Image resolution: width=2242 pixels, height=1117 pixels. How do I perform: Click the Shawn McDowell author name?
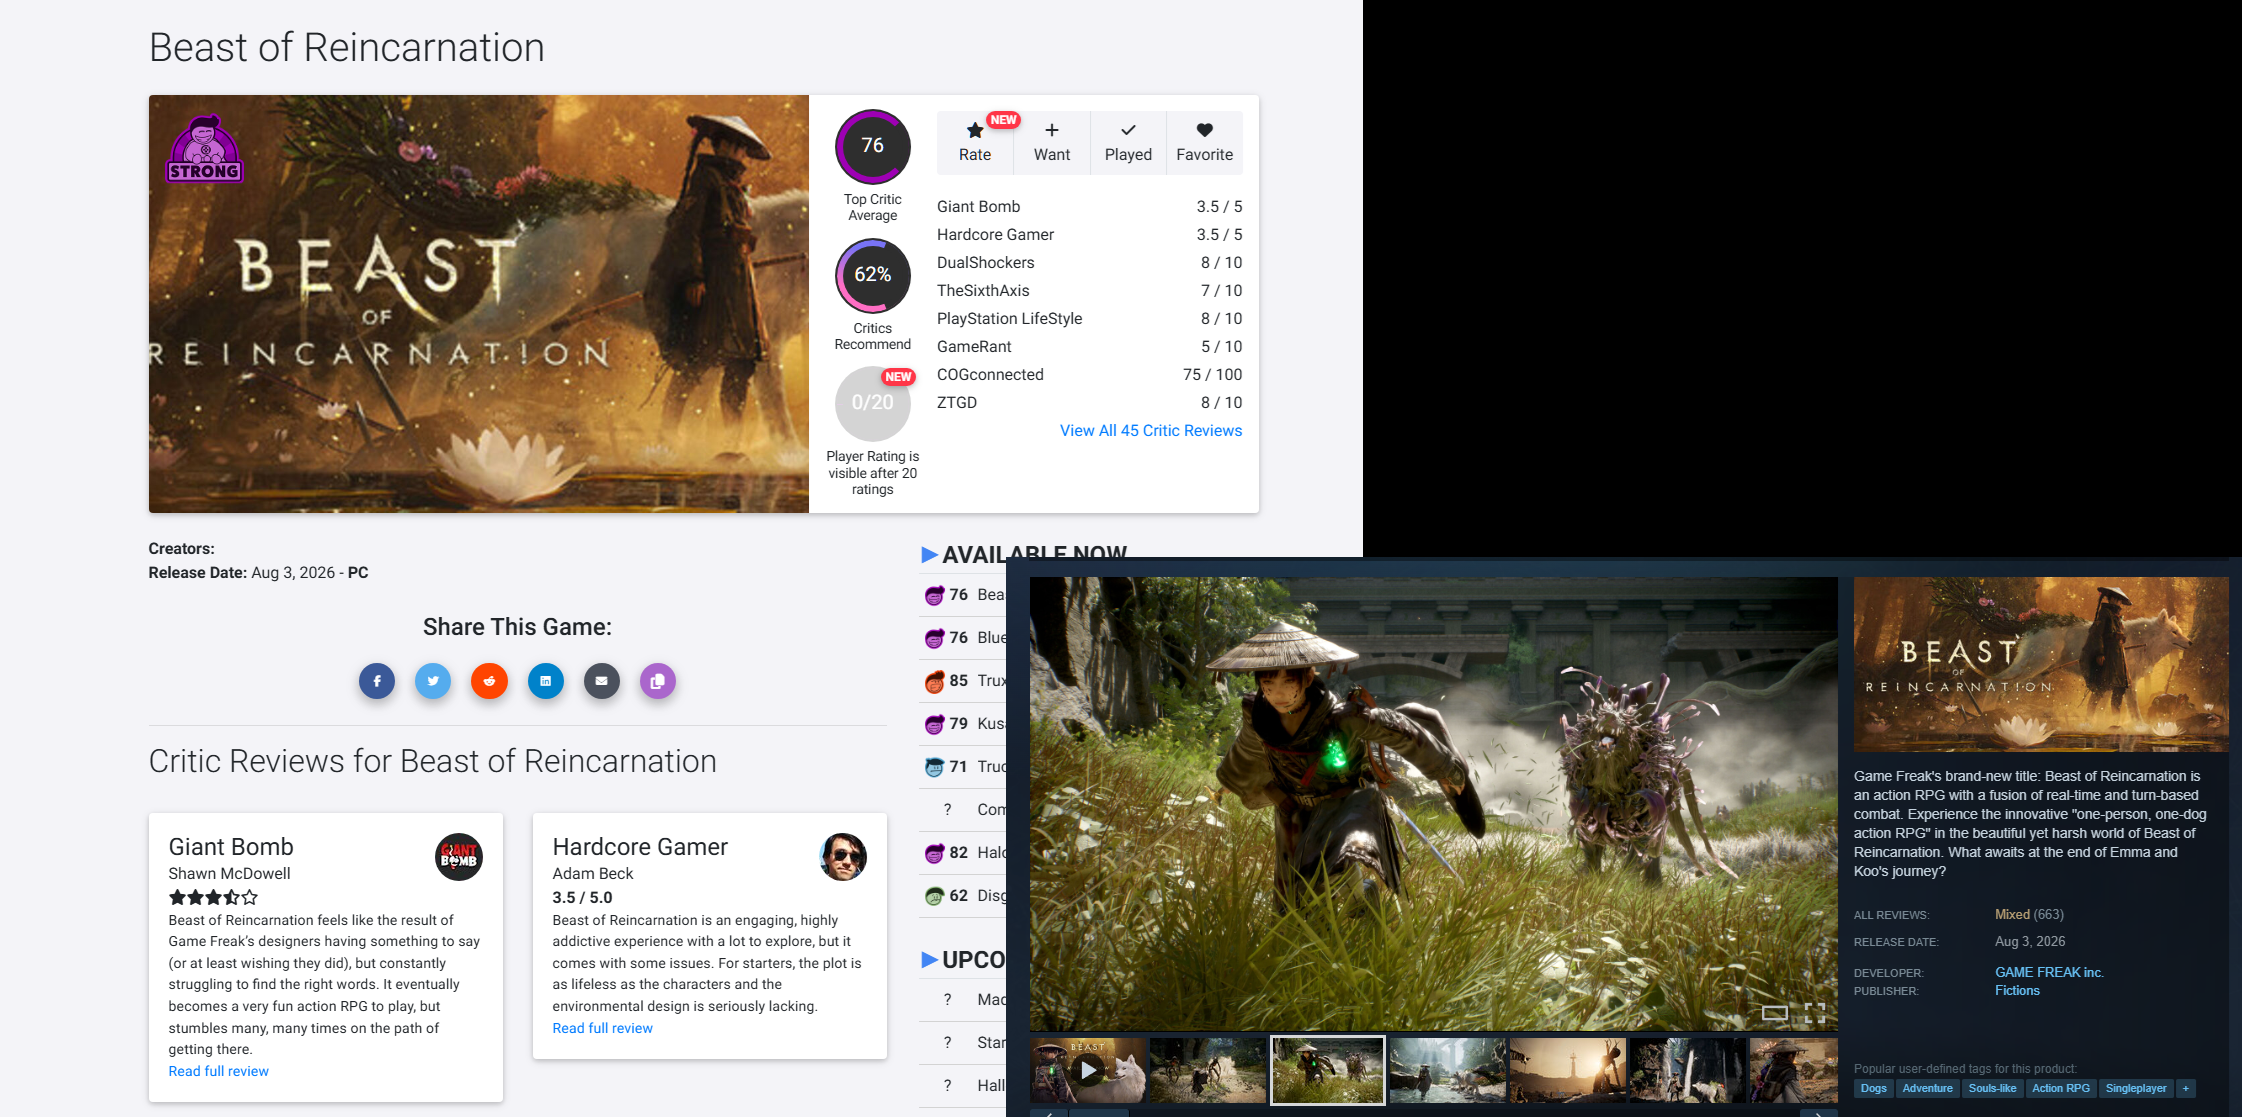(x=229, y=874)
